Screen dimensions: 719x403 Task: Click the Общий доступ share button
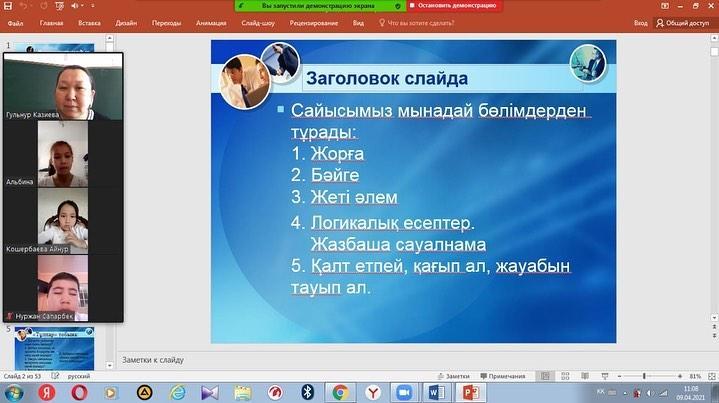pos(685,21)
